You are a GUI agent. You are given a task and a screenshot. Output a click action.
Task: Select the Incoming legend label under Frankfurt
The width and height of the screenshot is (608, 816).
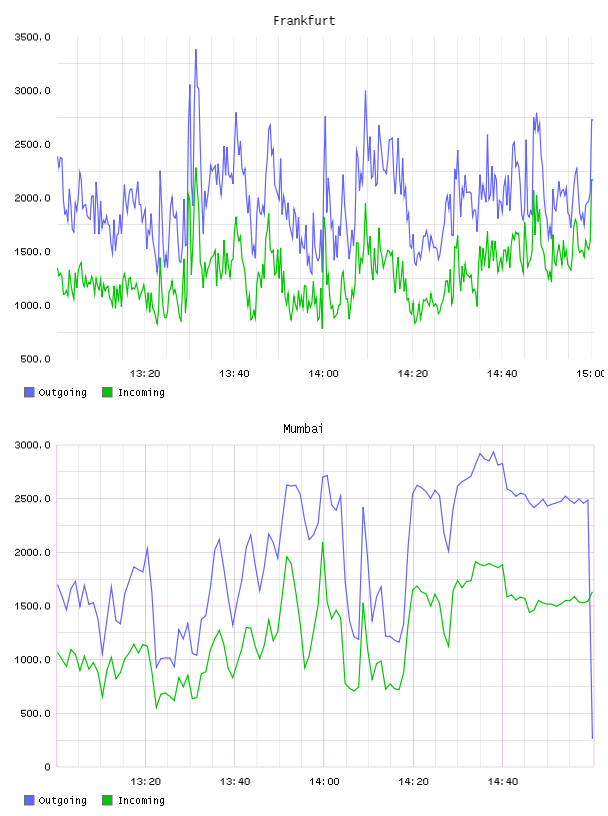click(x=141, y=393)
